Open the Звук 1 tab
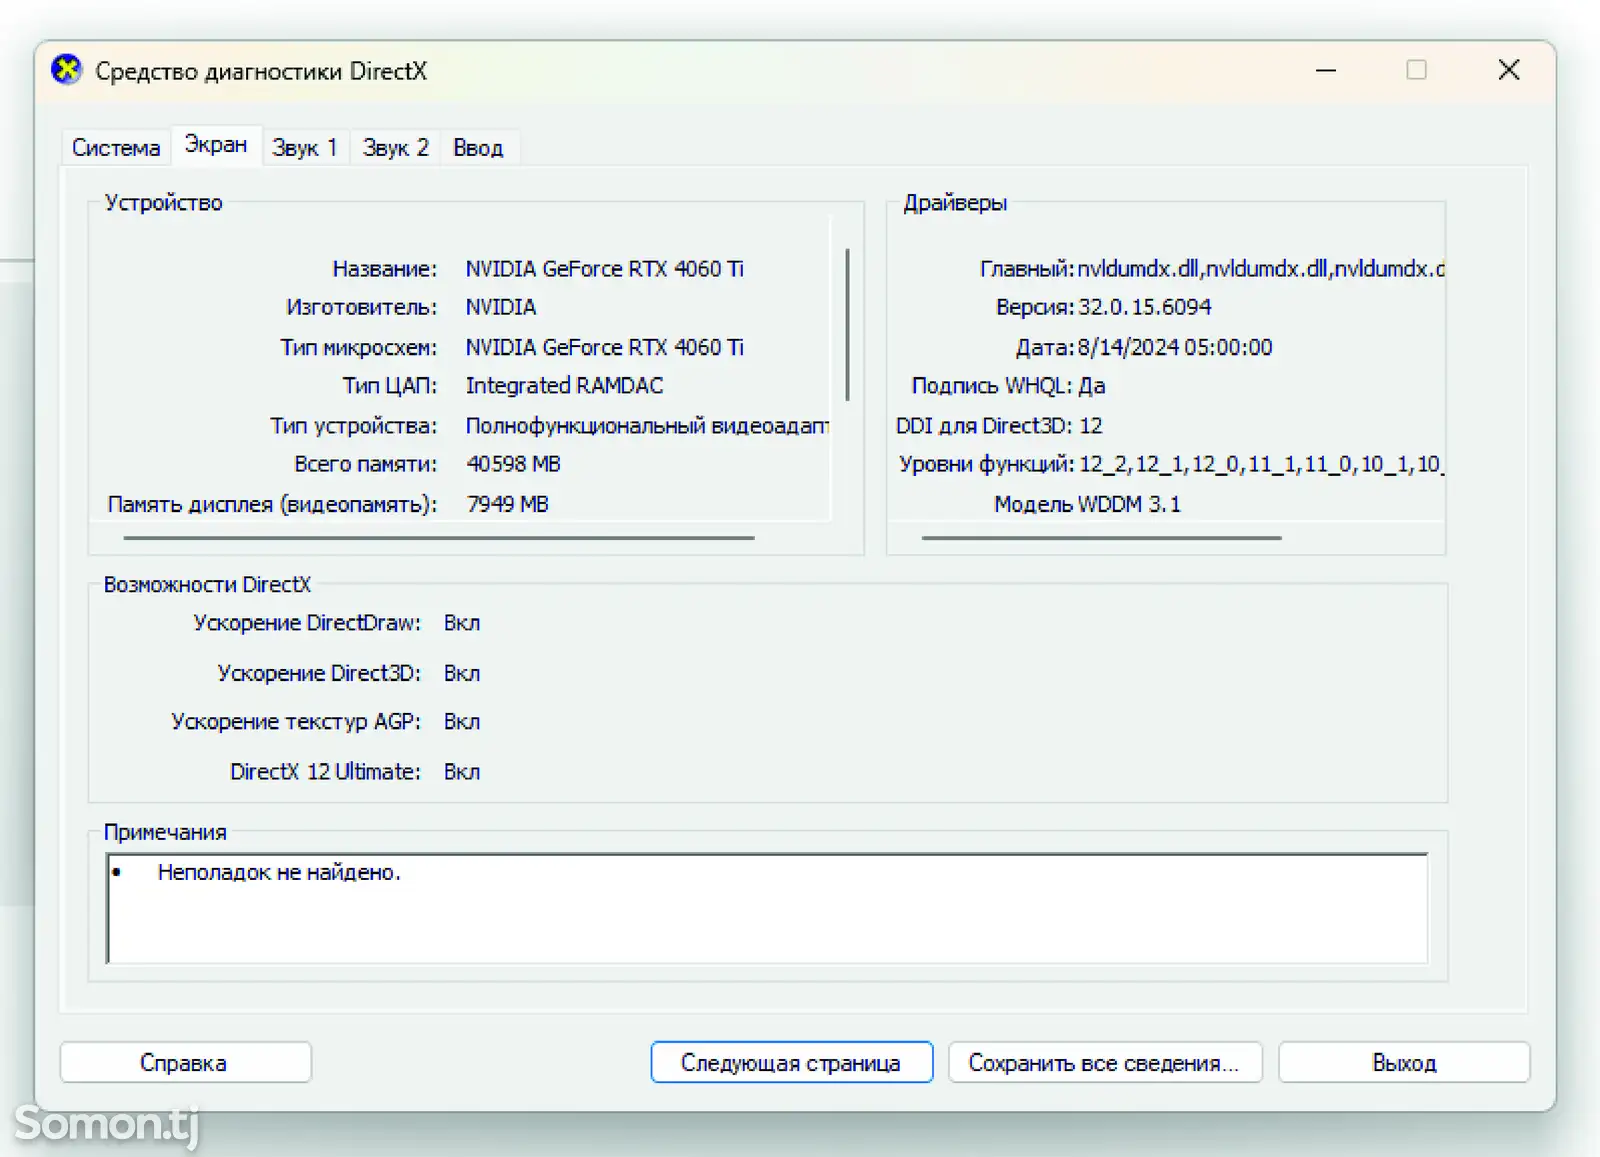The image size is (1600, 1157). point(305,148)
